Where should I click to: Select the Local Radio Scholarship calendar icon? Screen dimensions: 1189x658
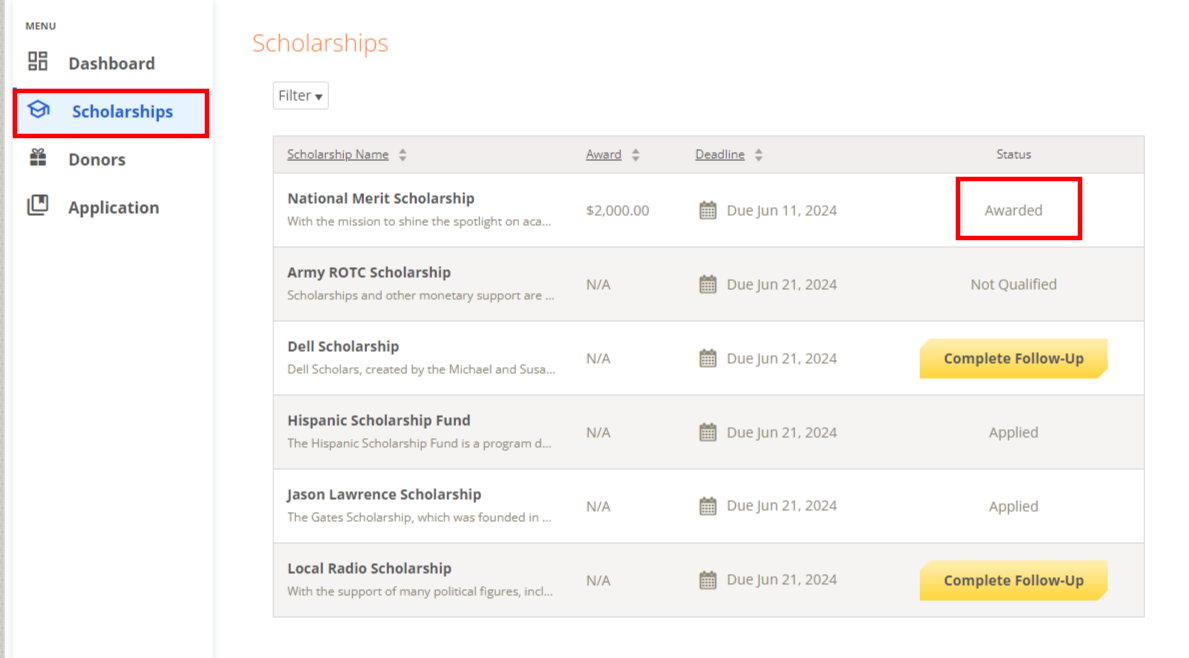coord(708,580)
